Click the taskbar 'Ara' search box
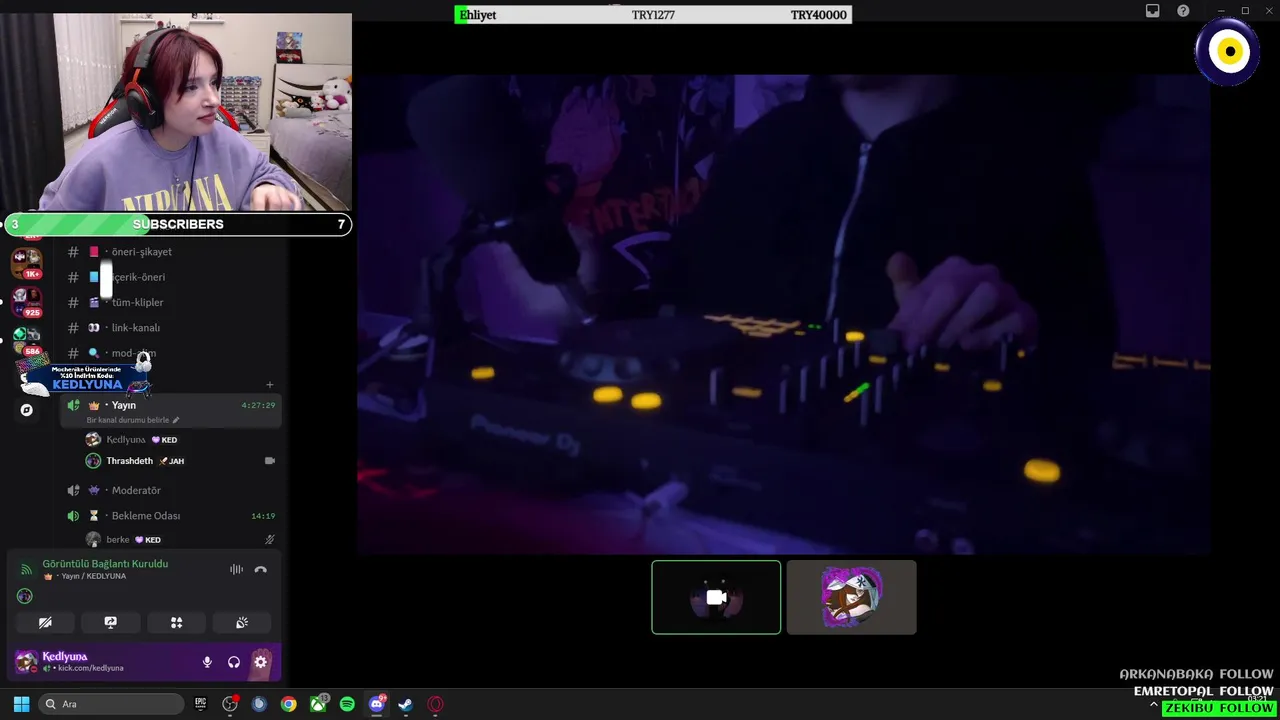The height and width of the screenshot is (720, 1280). [112, 704]
